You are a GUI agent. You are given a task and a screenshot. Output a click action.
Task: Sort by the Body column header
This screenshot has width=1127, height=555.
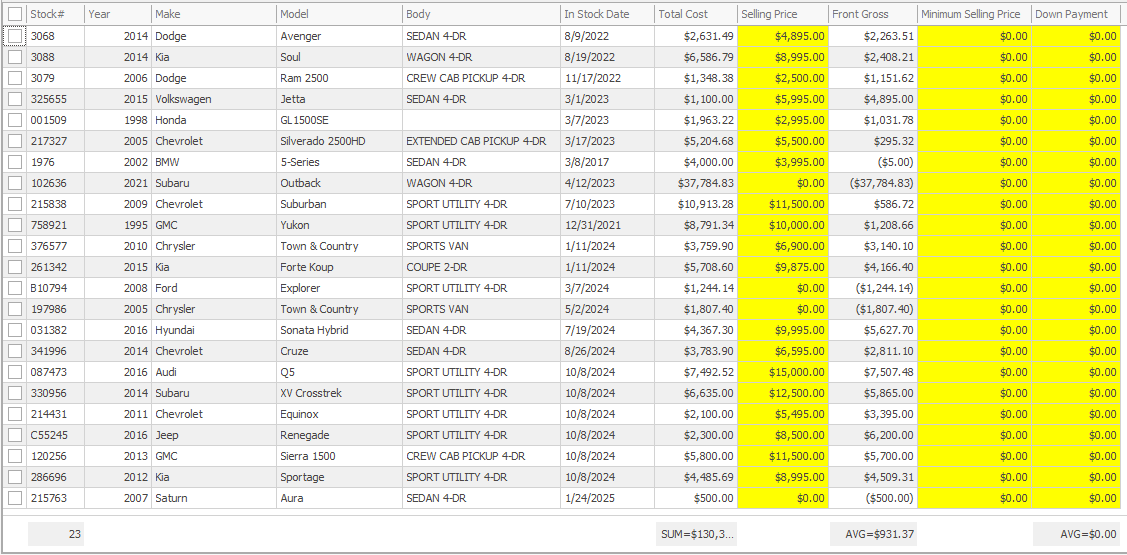(481, 14)
